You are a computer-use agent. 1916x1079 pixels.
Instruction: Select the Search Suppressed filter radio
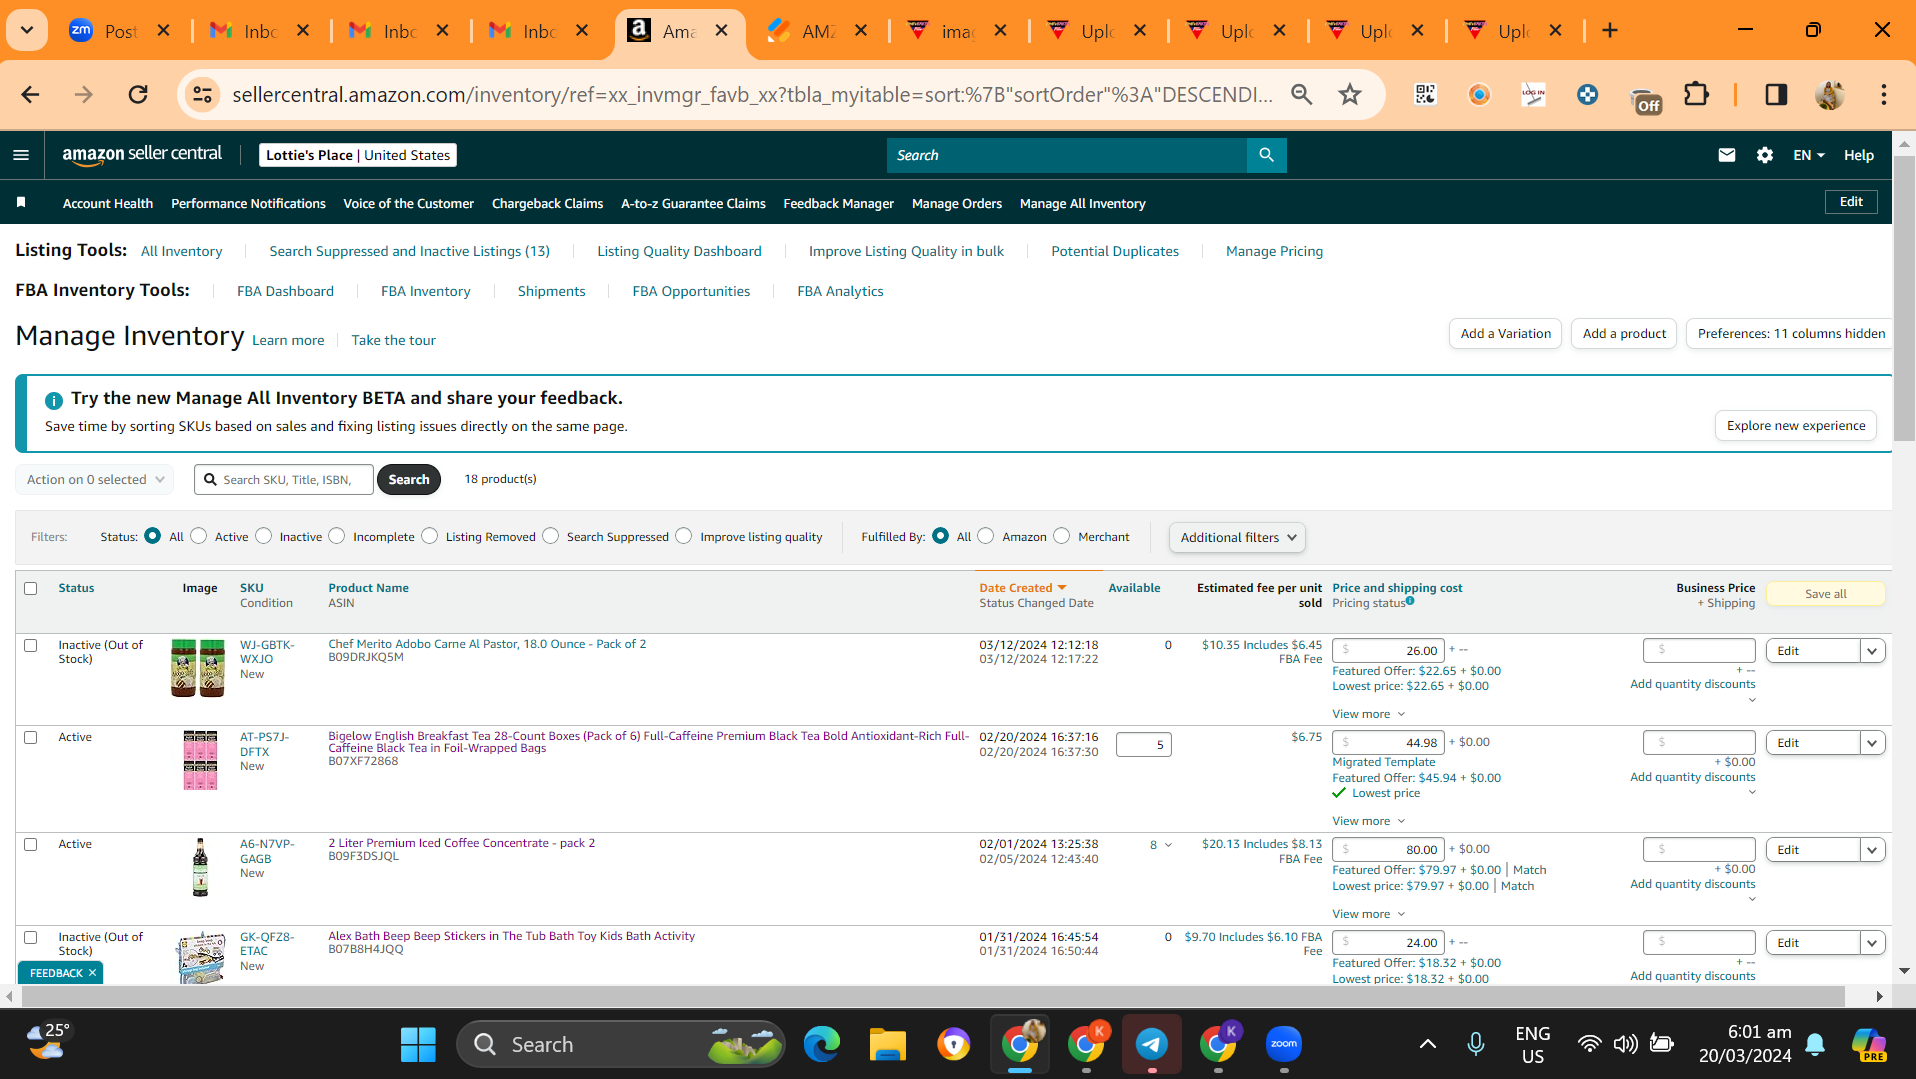[x=551, y=536]
